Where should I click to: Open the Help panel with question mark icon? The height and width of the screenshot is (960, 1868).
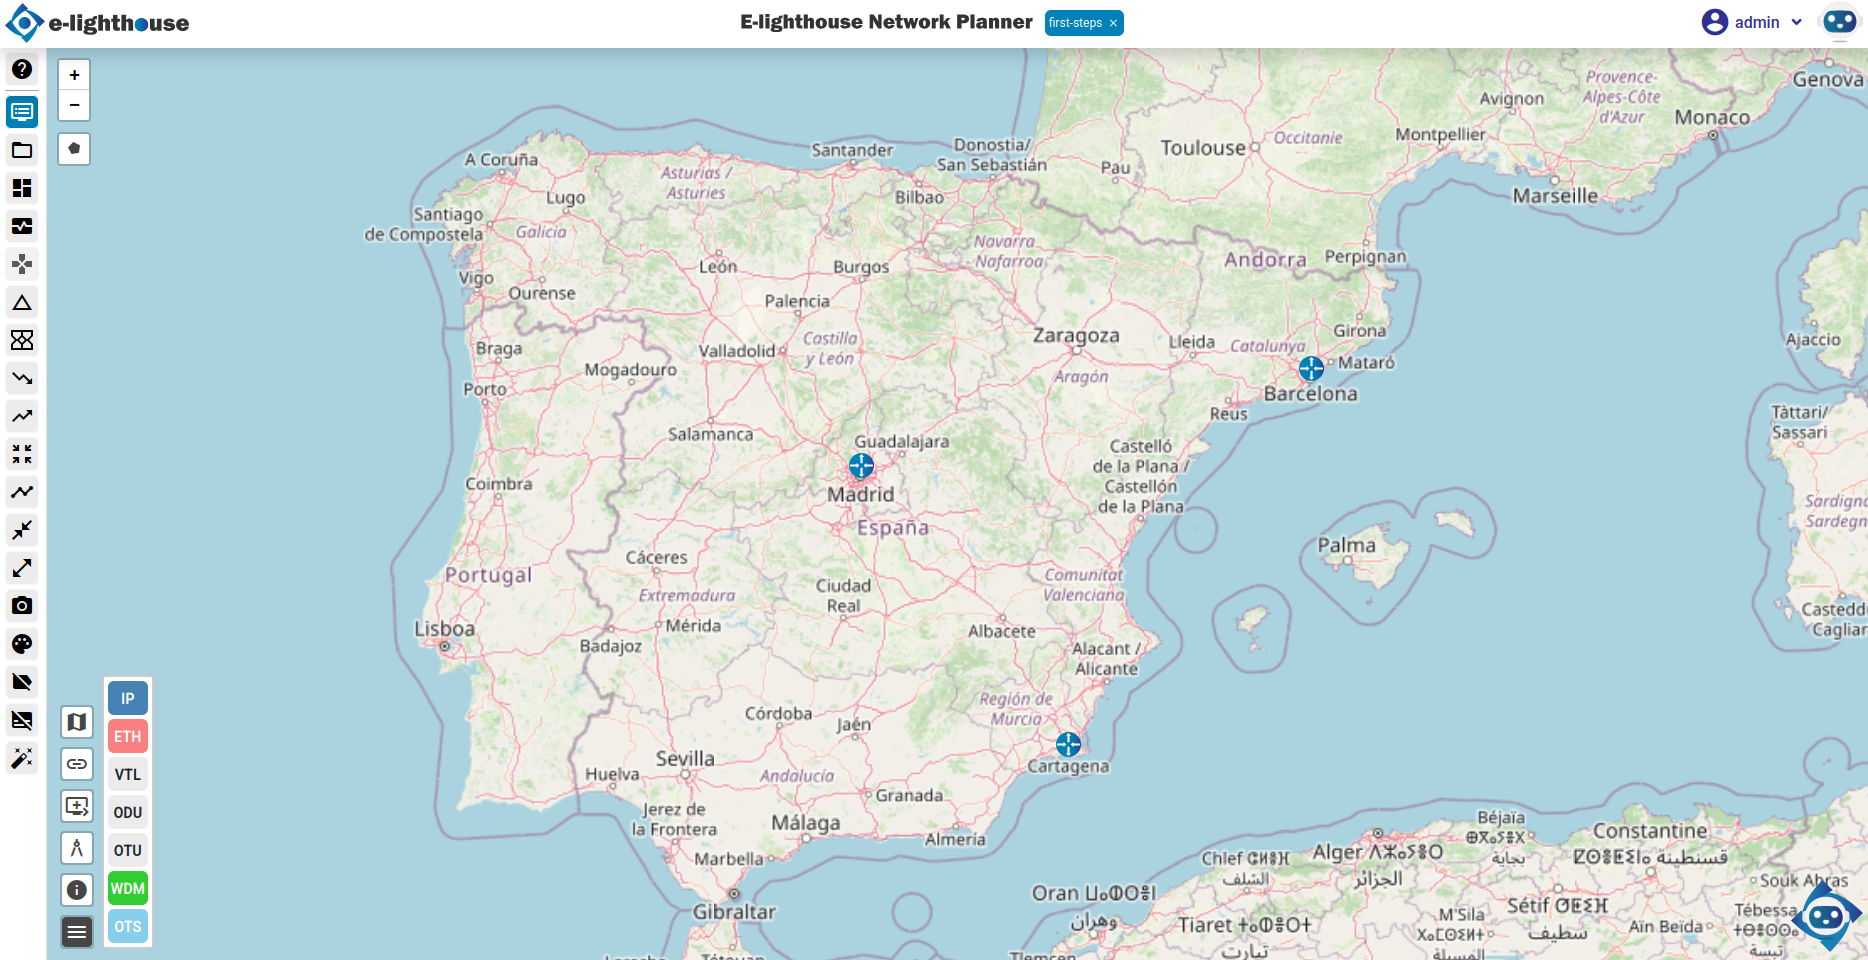21,70
